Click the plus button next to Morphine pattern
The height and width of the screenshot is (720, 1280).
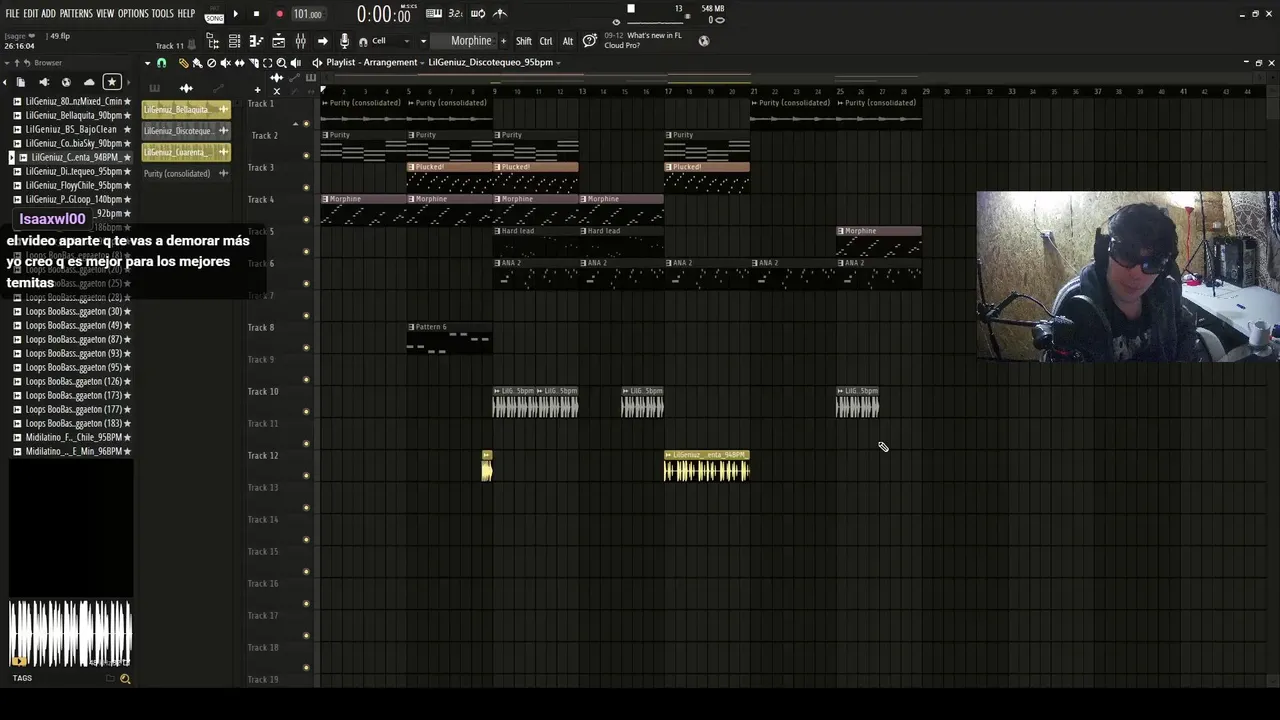(503, 41)
